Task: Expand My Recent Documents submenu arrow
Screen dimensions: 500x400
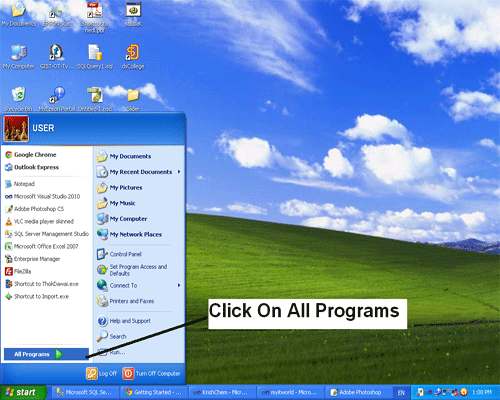Action: pos(179,172)
